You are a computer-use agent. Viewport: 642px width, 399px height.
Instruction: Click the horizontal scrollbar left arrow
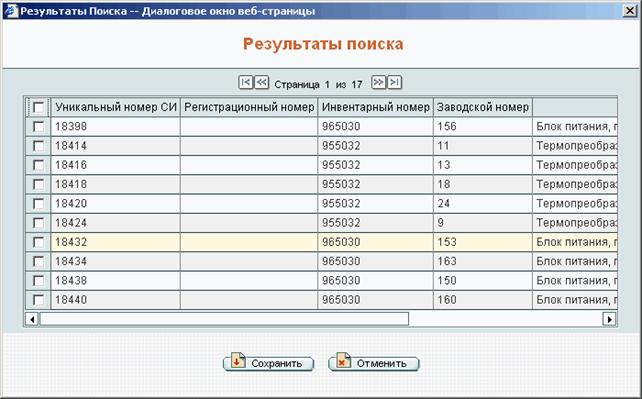tap(32, 319)
